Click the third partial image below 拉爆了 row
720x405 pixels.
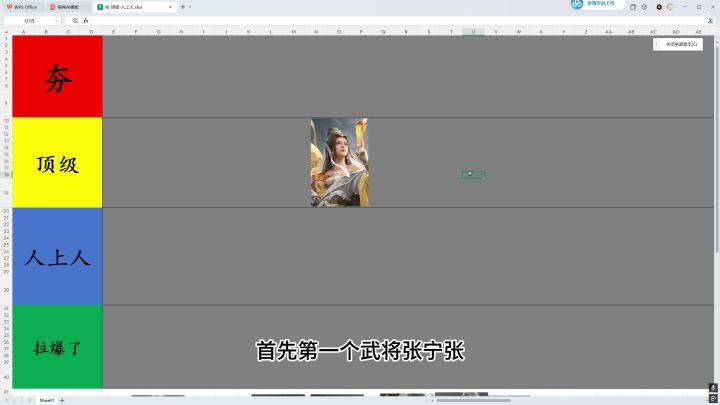337,394
